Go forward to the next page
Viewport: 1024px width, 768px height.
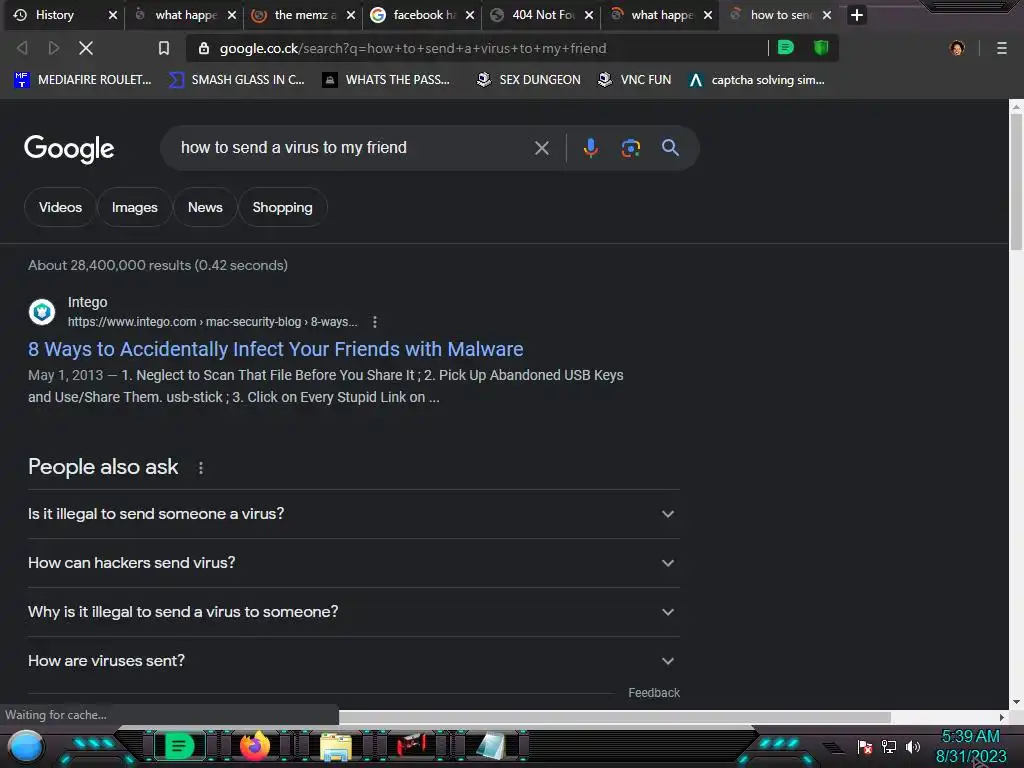(x=54, y=48)
